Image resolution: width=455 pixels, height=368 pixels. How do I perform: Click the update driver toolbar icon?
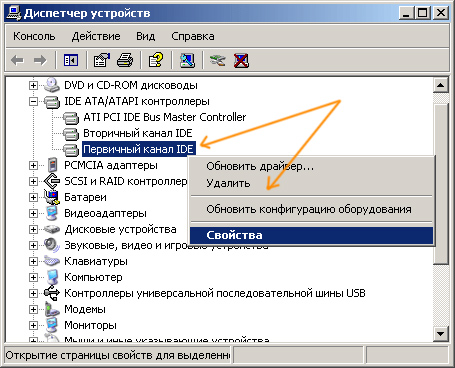pos(217,61)
